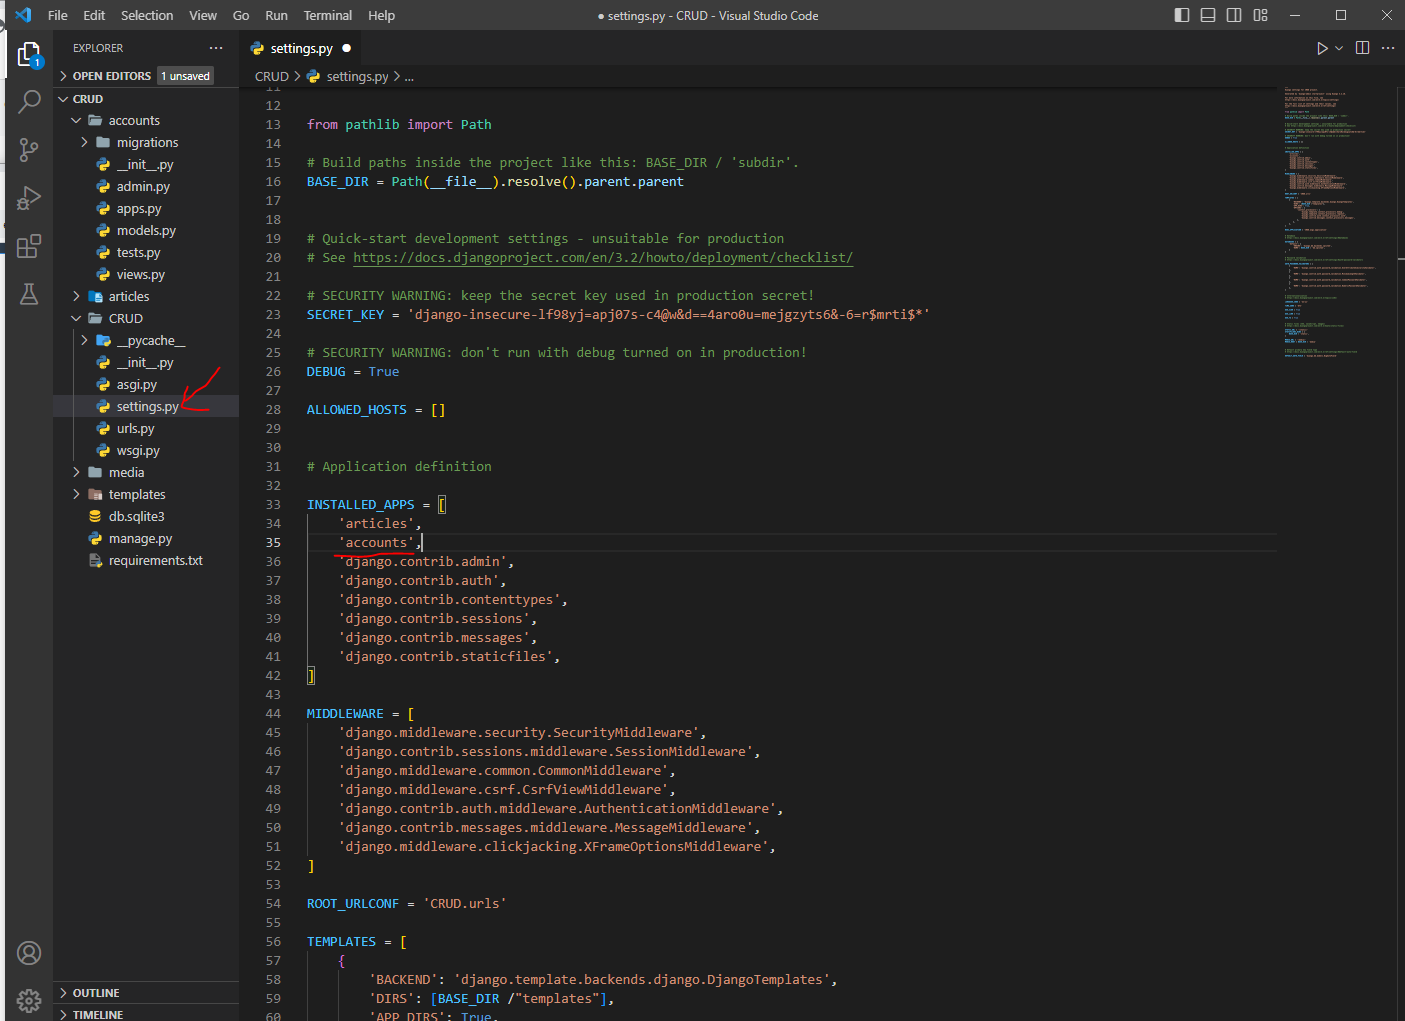1405x1021 pixels.
Task: Expand the media folder
Action: (146, 472)
